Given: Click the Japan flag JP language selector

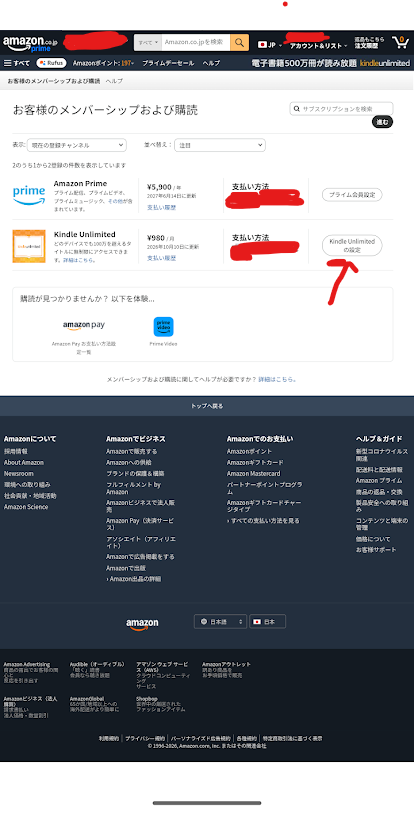Looking at the screenshot, I should [x=270, y=45].
